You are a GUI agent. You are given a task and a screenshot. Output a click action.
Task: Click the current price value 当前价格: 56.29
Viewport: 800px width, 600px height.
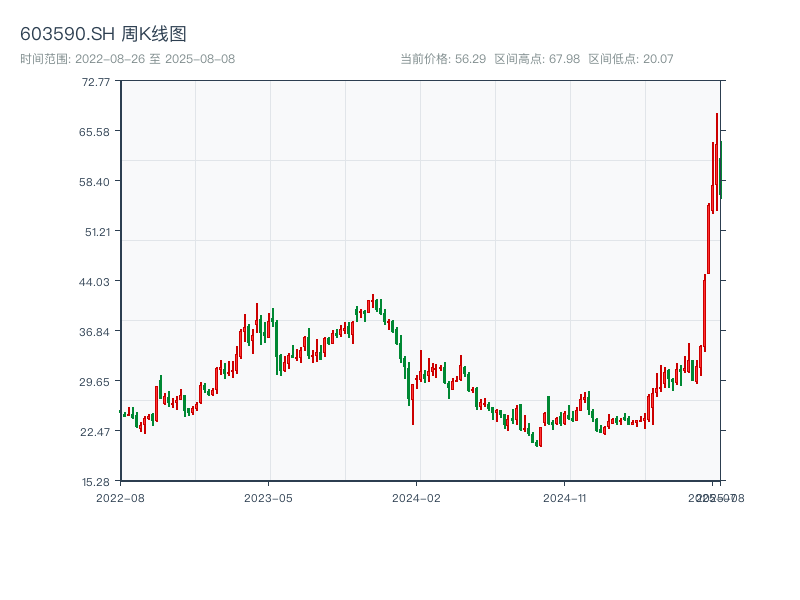pos(443,59)
